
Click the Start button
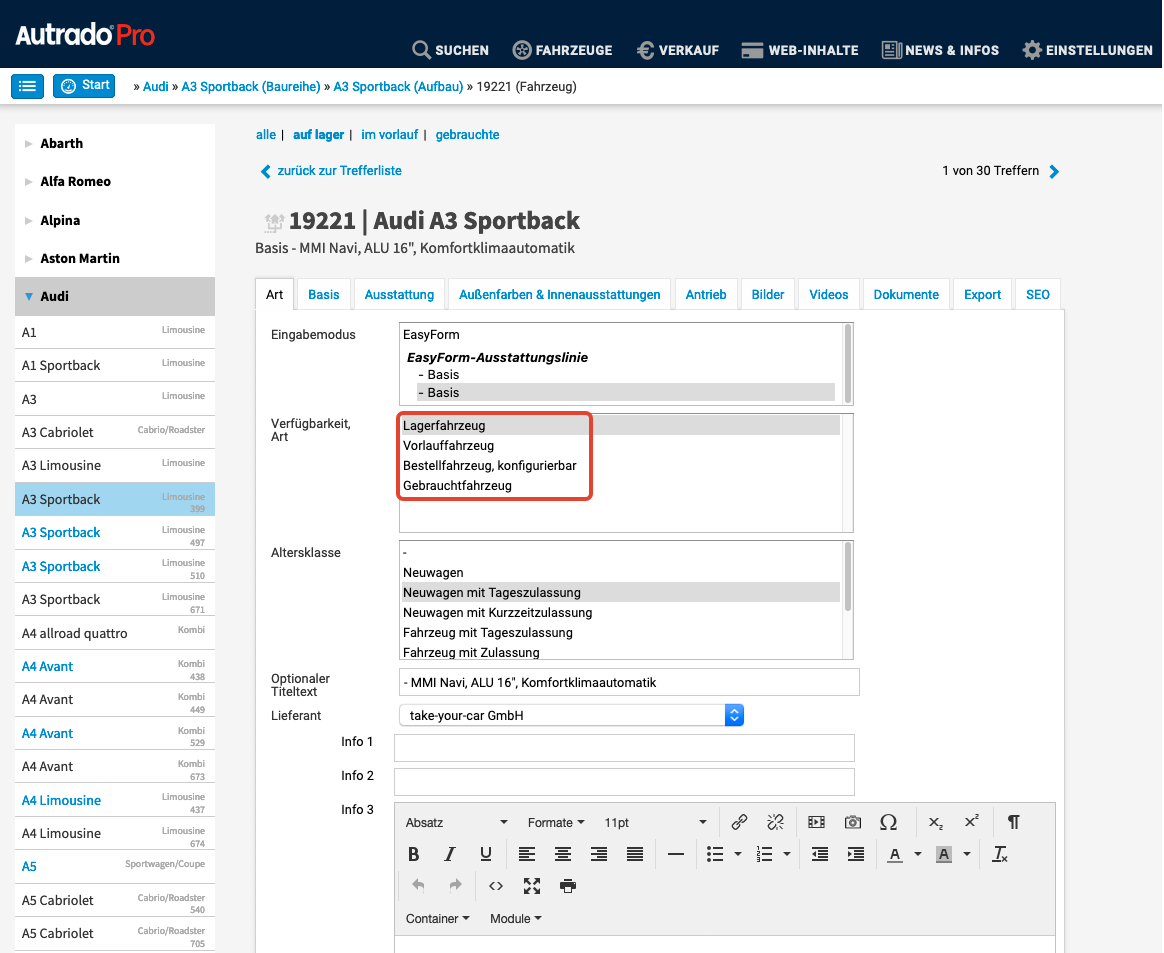coord(85,86)
